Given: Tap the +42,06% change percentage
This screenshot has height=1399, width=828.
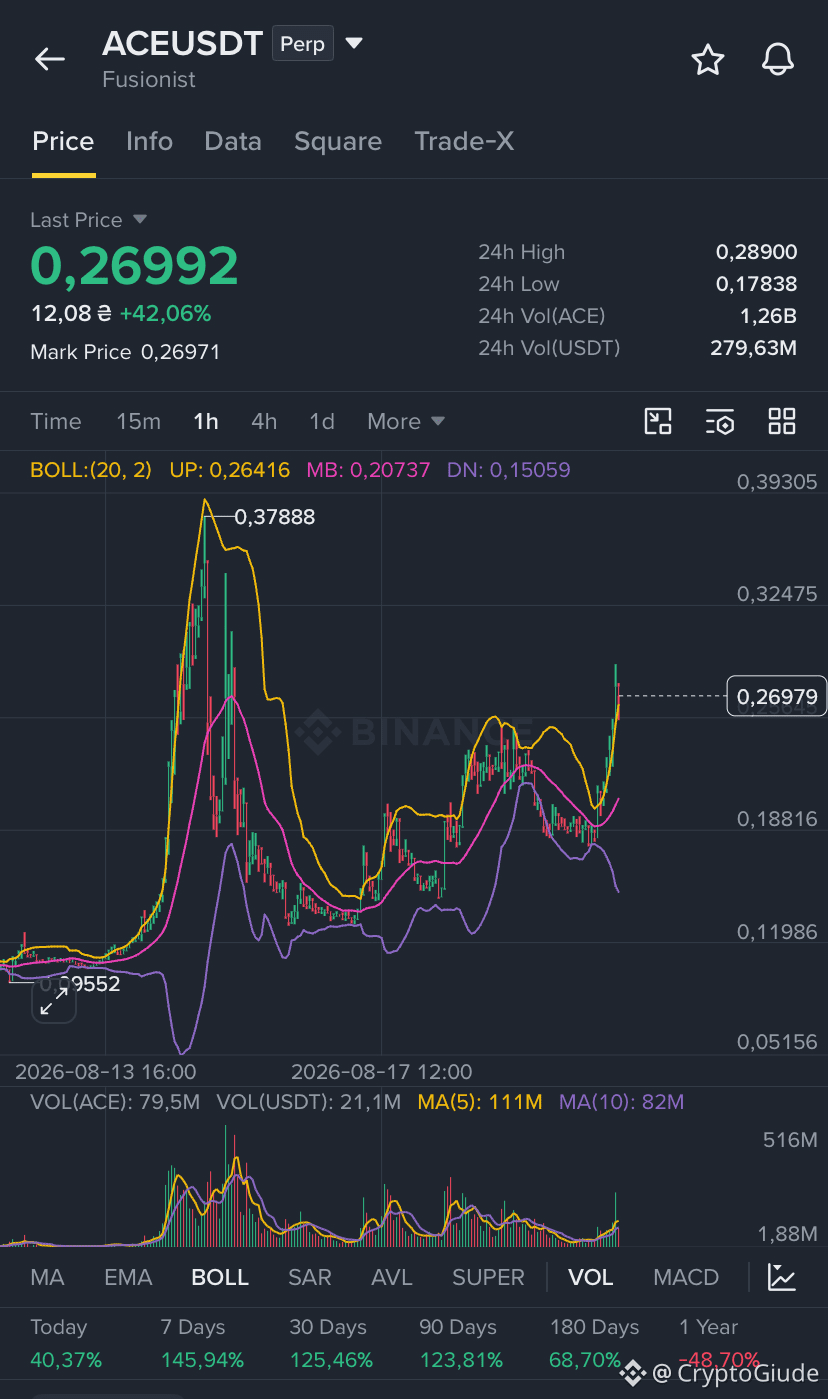Looking at the screenshot, I should coord(165,314).
